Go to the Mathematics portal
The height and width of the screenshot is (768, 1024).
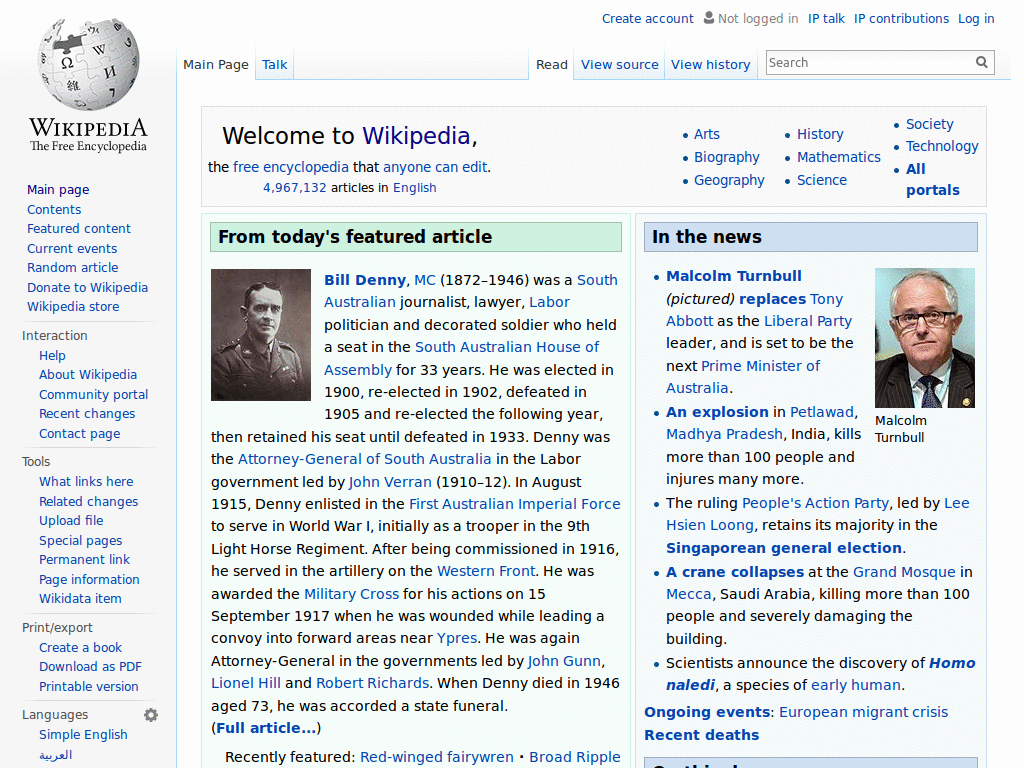click(839, 157)
